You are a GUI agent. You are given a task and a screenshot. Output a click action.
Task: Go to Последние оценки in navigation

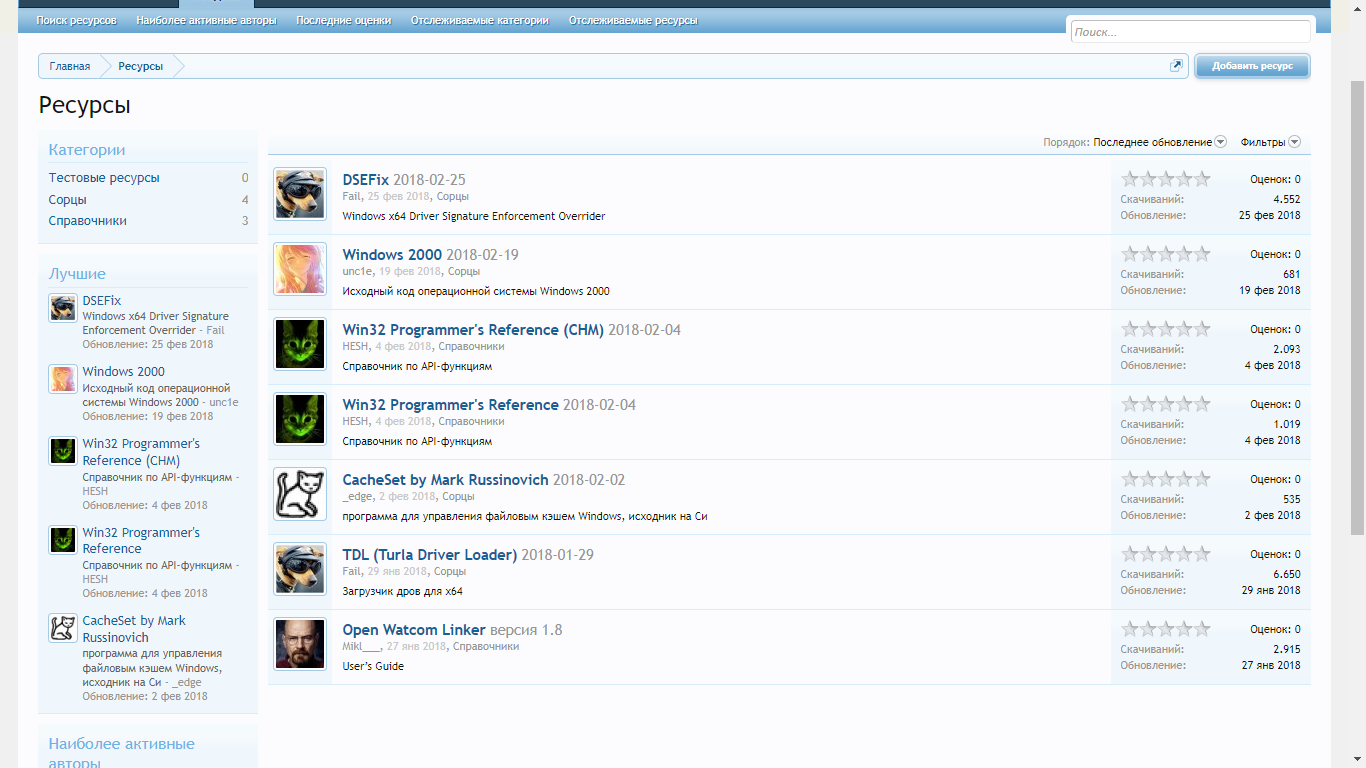pyautogui.click(x=343, y=20)
